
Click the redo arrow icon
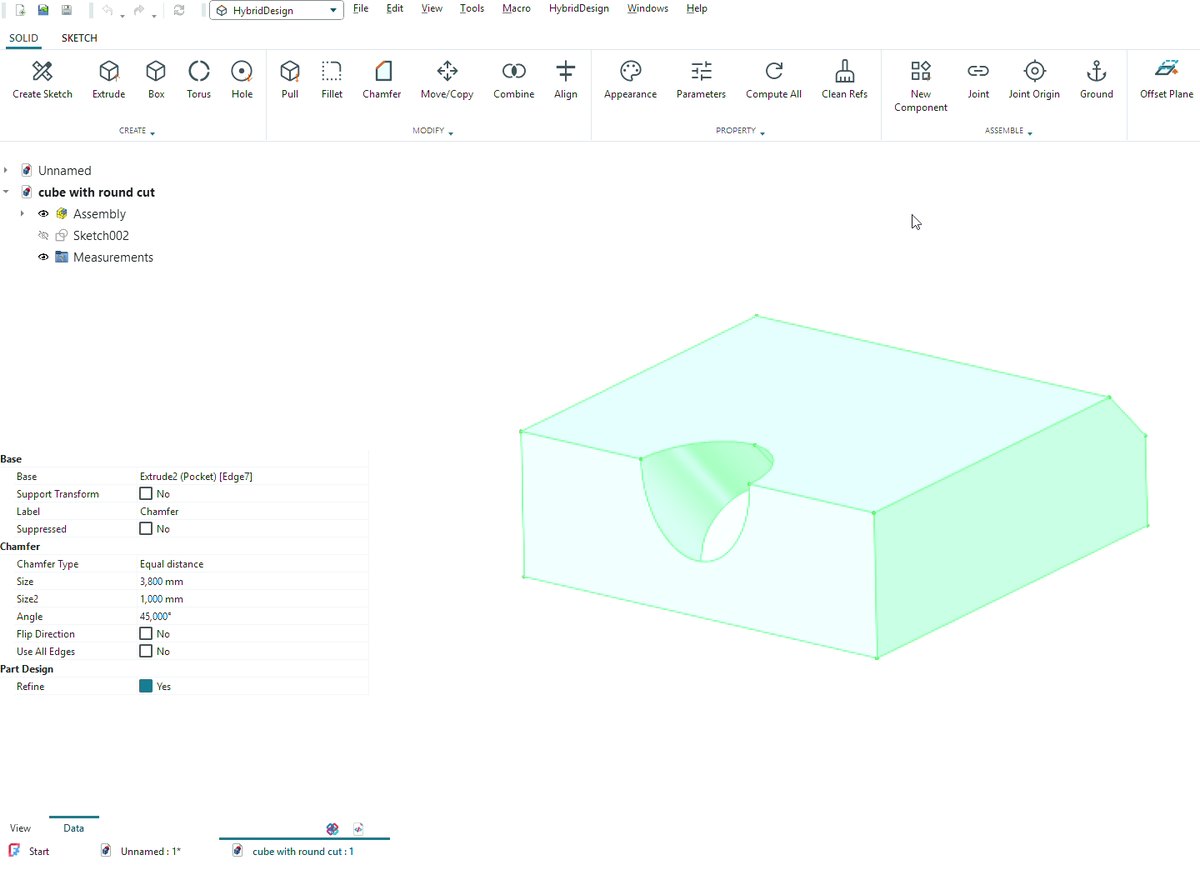[x=139, y=10]
